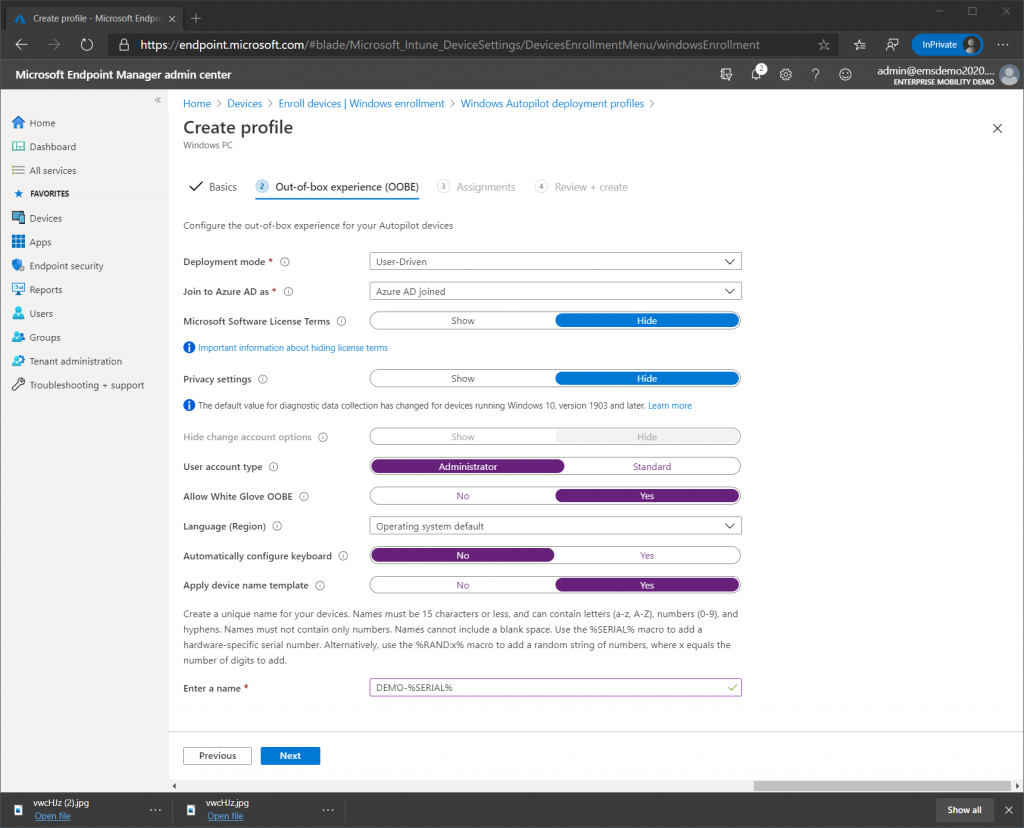Show info tooltip for Language (Region)

tap(277, 526)
